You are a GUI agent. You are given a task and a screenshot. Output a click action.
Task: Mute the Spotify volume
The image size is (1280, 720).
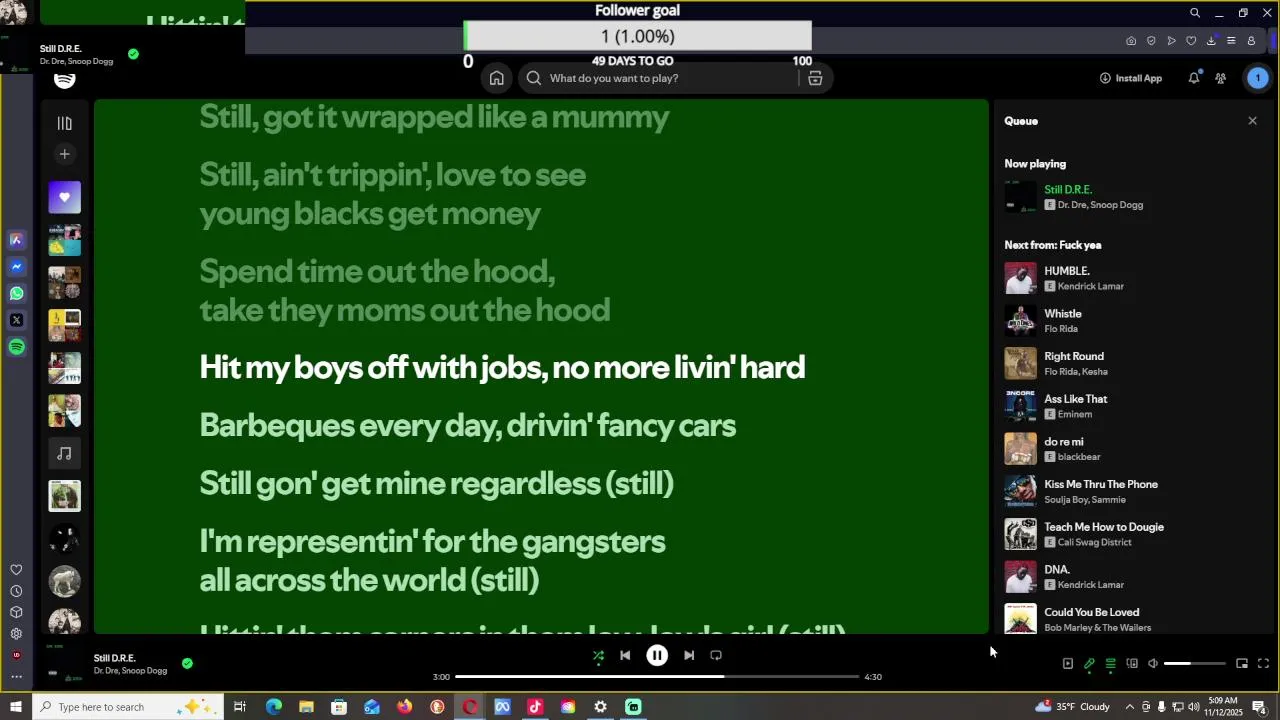(1153, 664)
